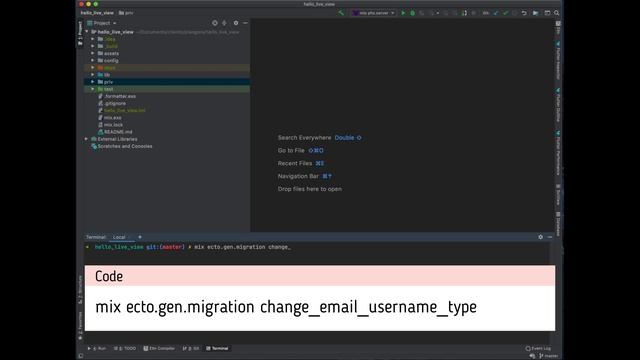Expand the test folder arrow
Viewport: 640px width, 360px height.
(93, 89)
